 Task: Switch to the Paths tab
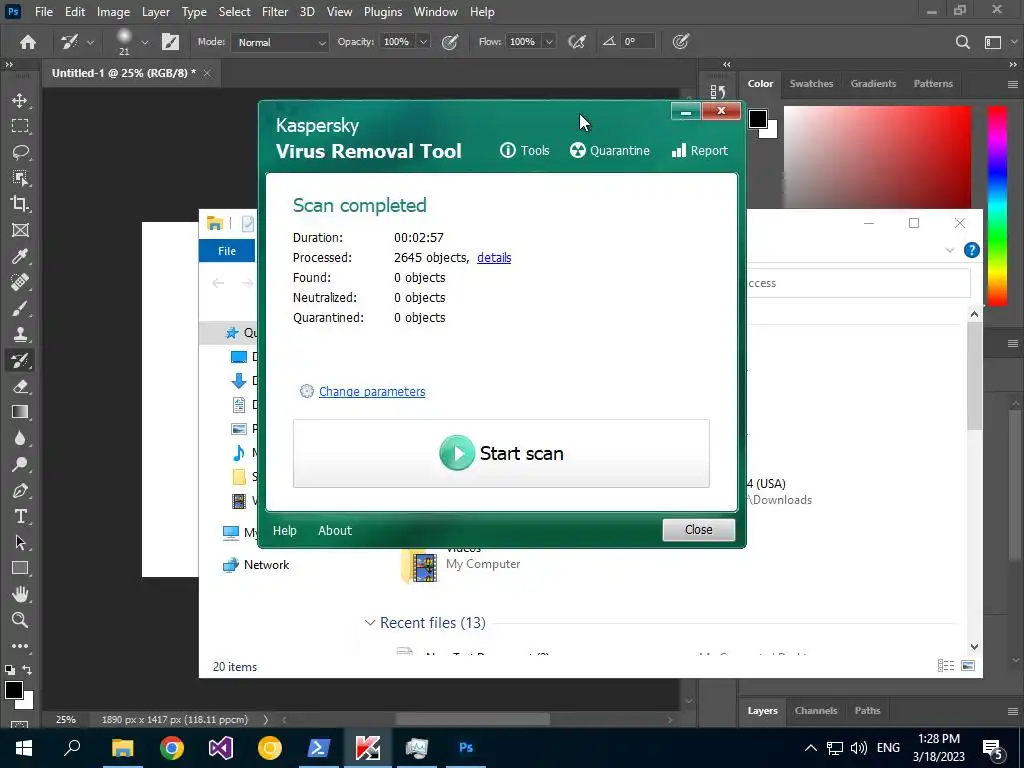tap(867, 711)
